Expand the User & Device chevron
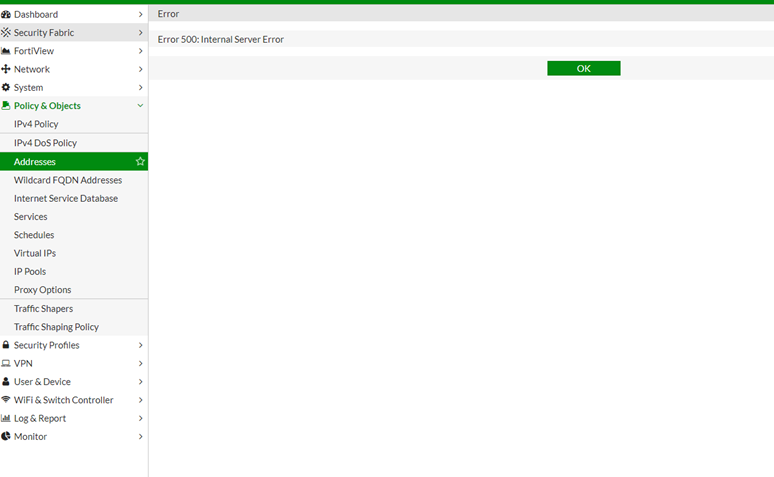Screen dimensions: 774x477 (140, 382)
